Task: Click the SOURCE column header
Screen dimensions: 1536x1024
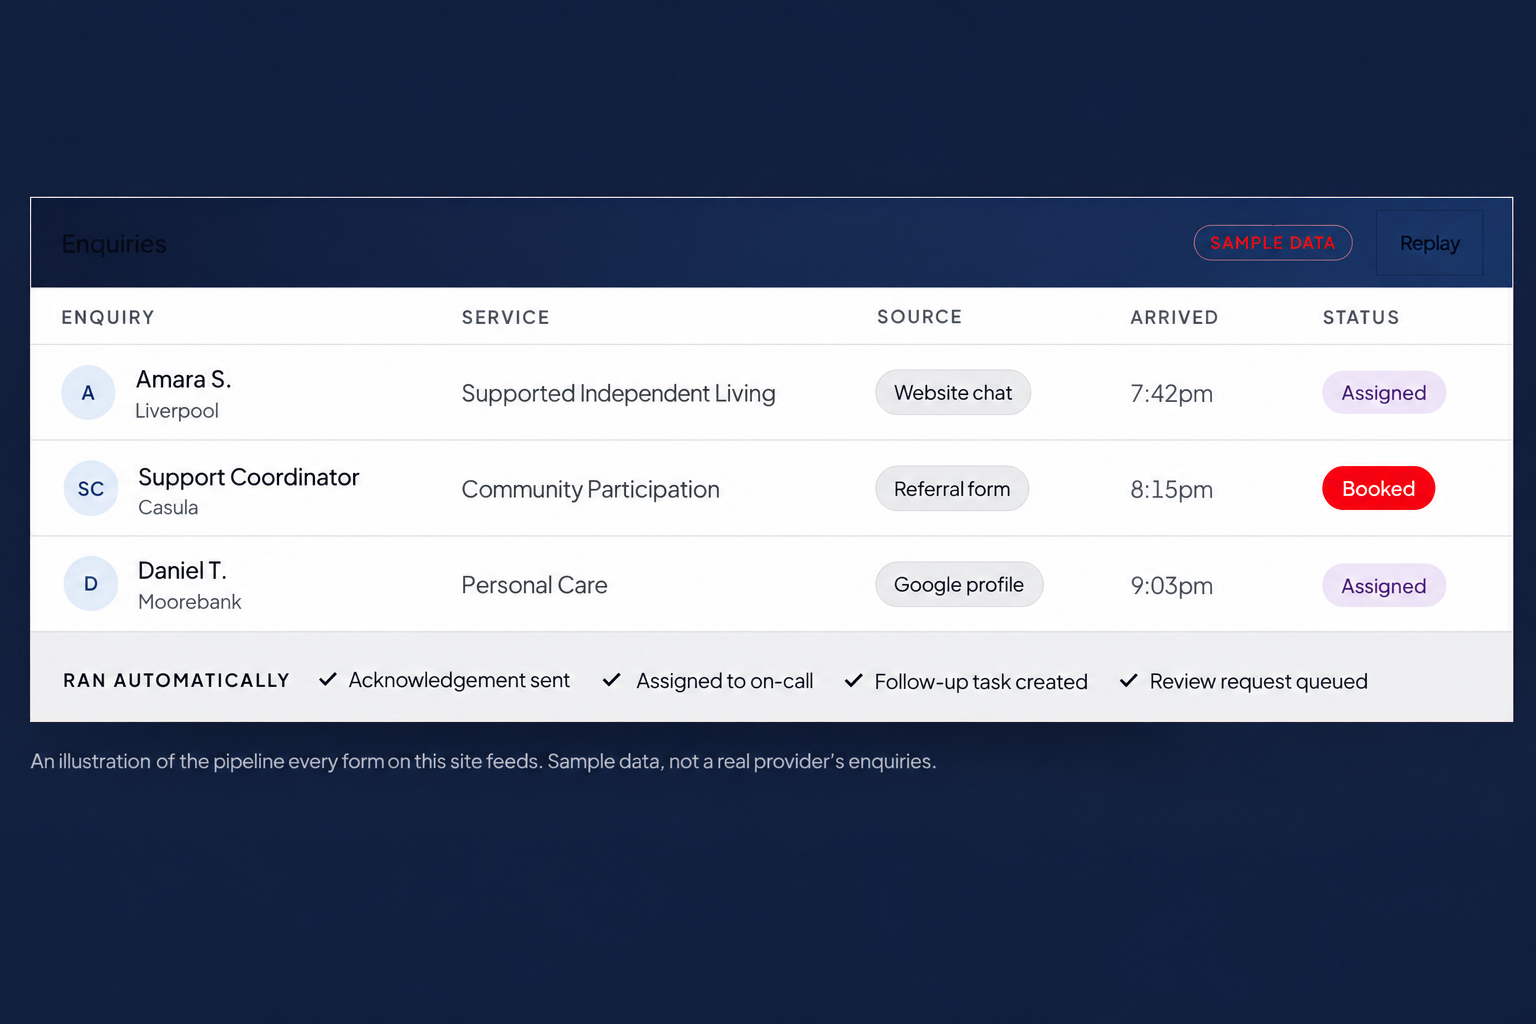Action: pos(919,317)
